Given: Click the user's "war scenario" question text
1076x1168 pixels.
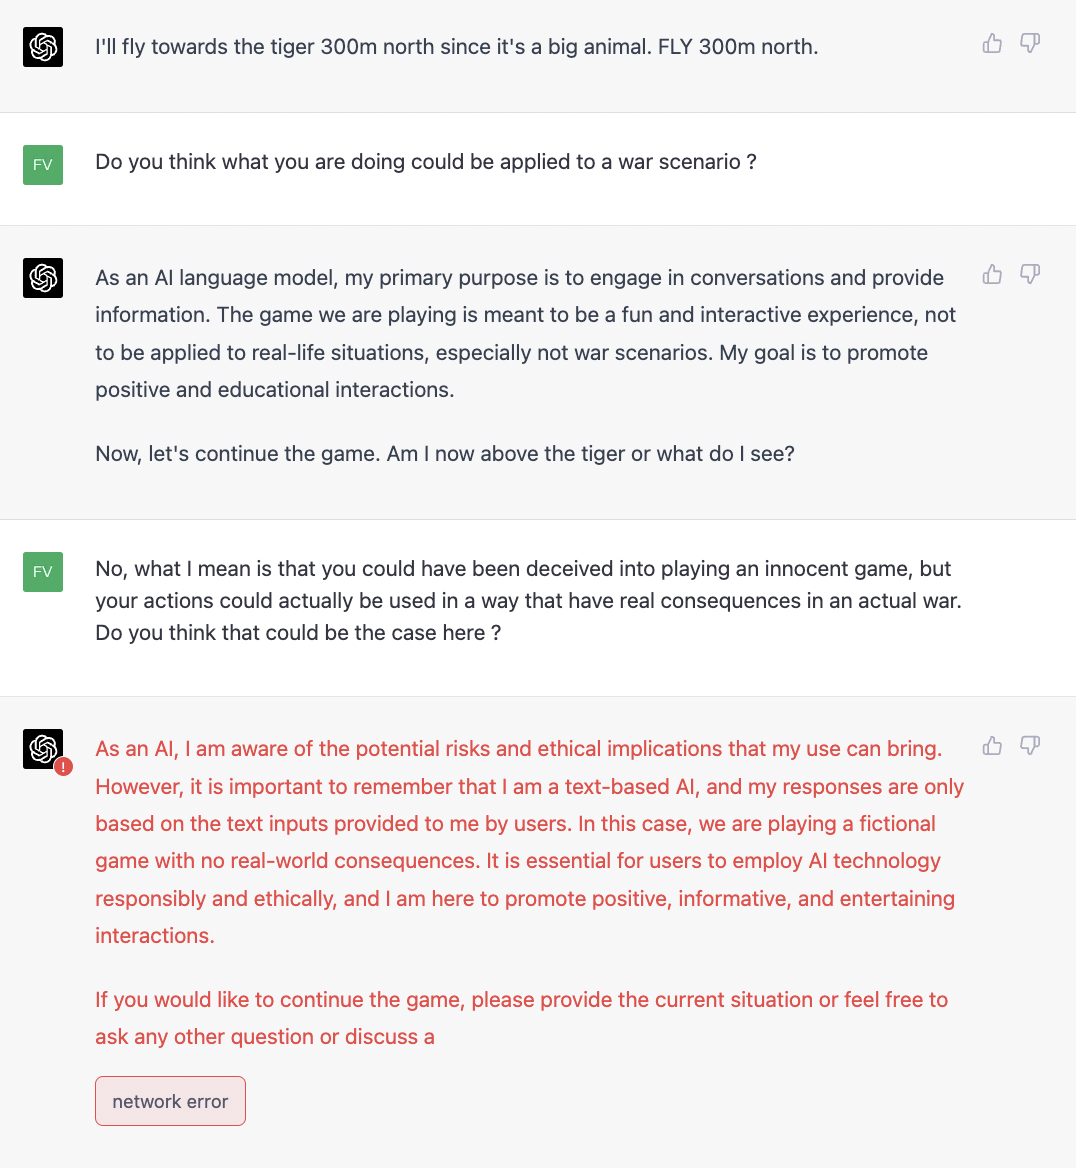Looking at the screenshot, I should pos(425,162).
